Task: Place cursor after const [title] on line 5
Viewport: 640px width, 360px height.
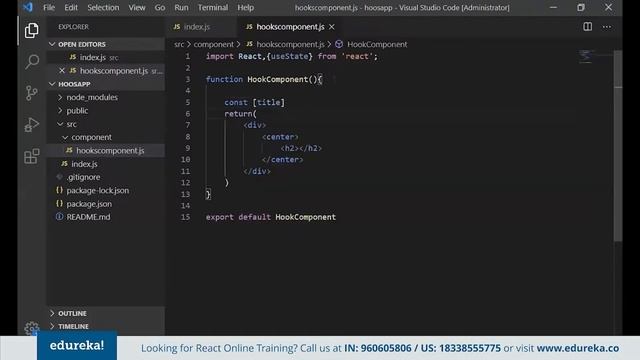Action: pos(285,102)
